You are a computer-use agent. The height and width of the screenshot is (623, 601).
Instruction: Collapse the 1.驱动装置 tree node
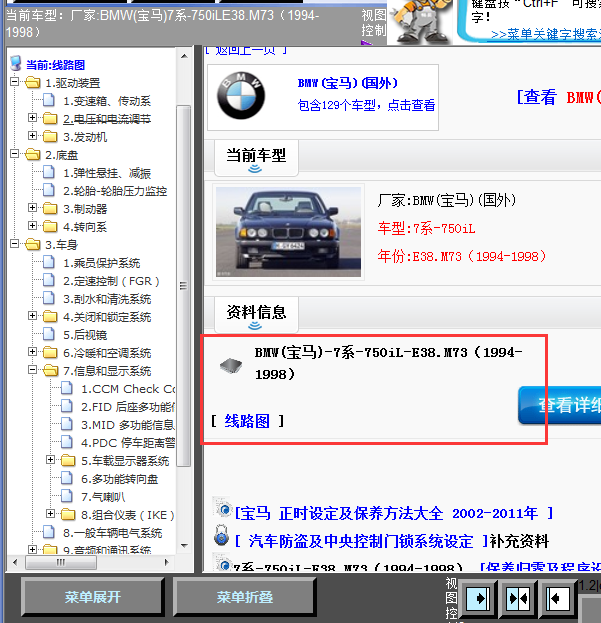coord(14,82)
